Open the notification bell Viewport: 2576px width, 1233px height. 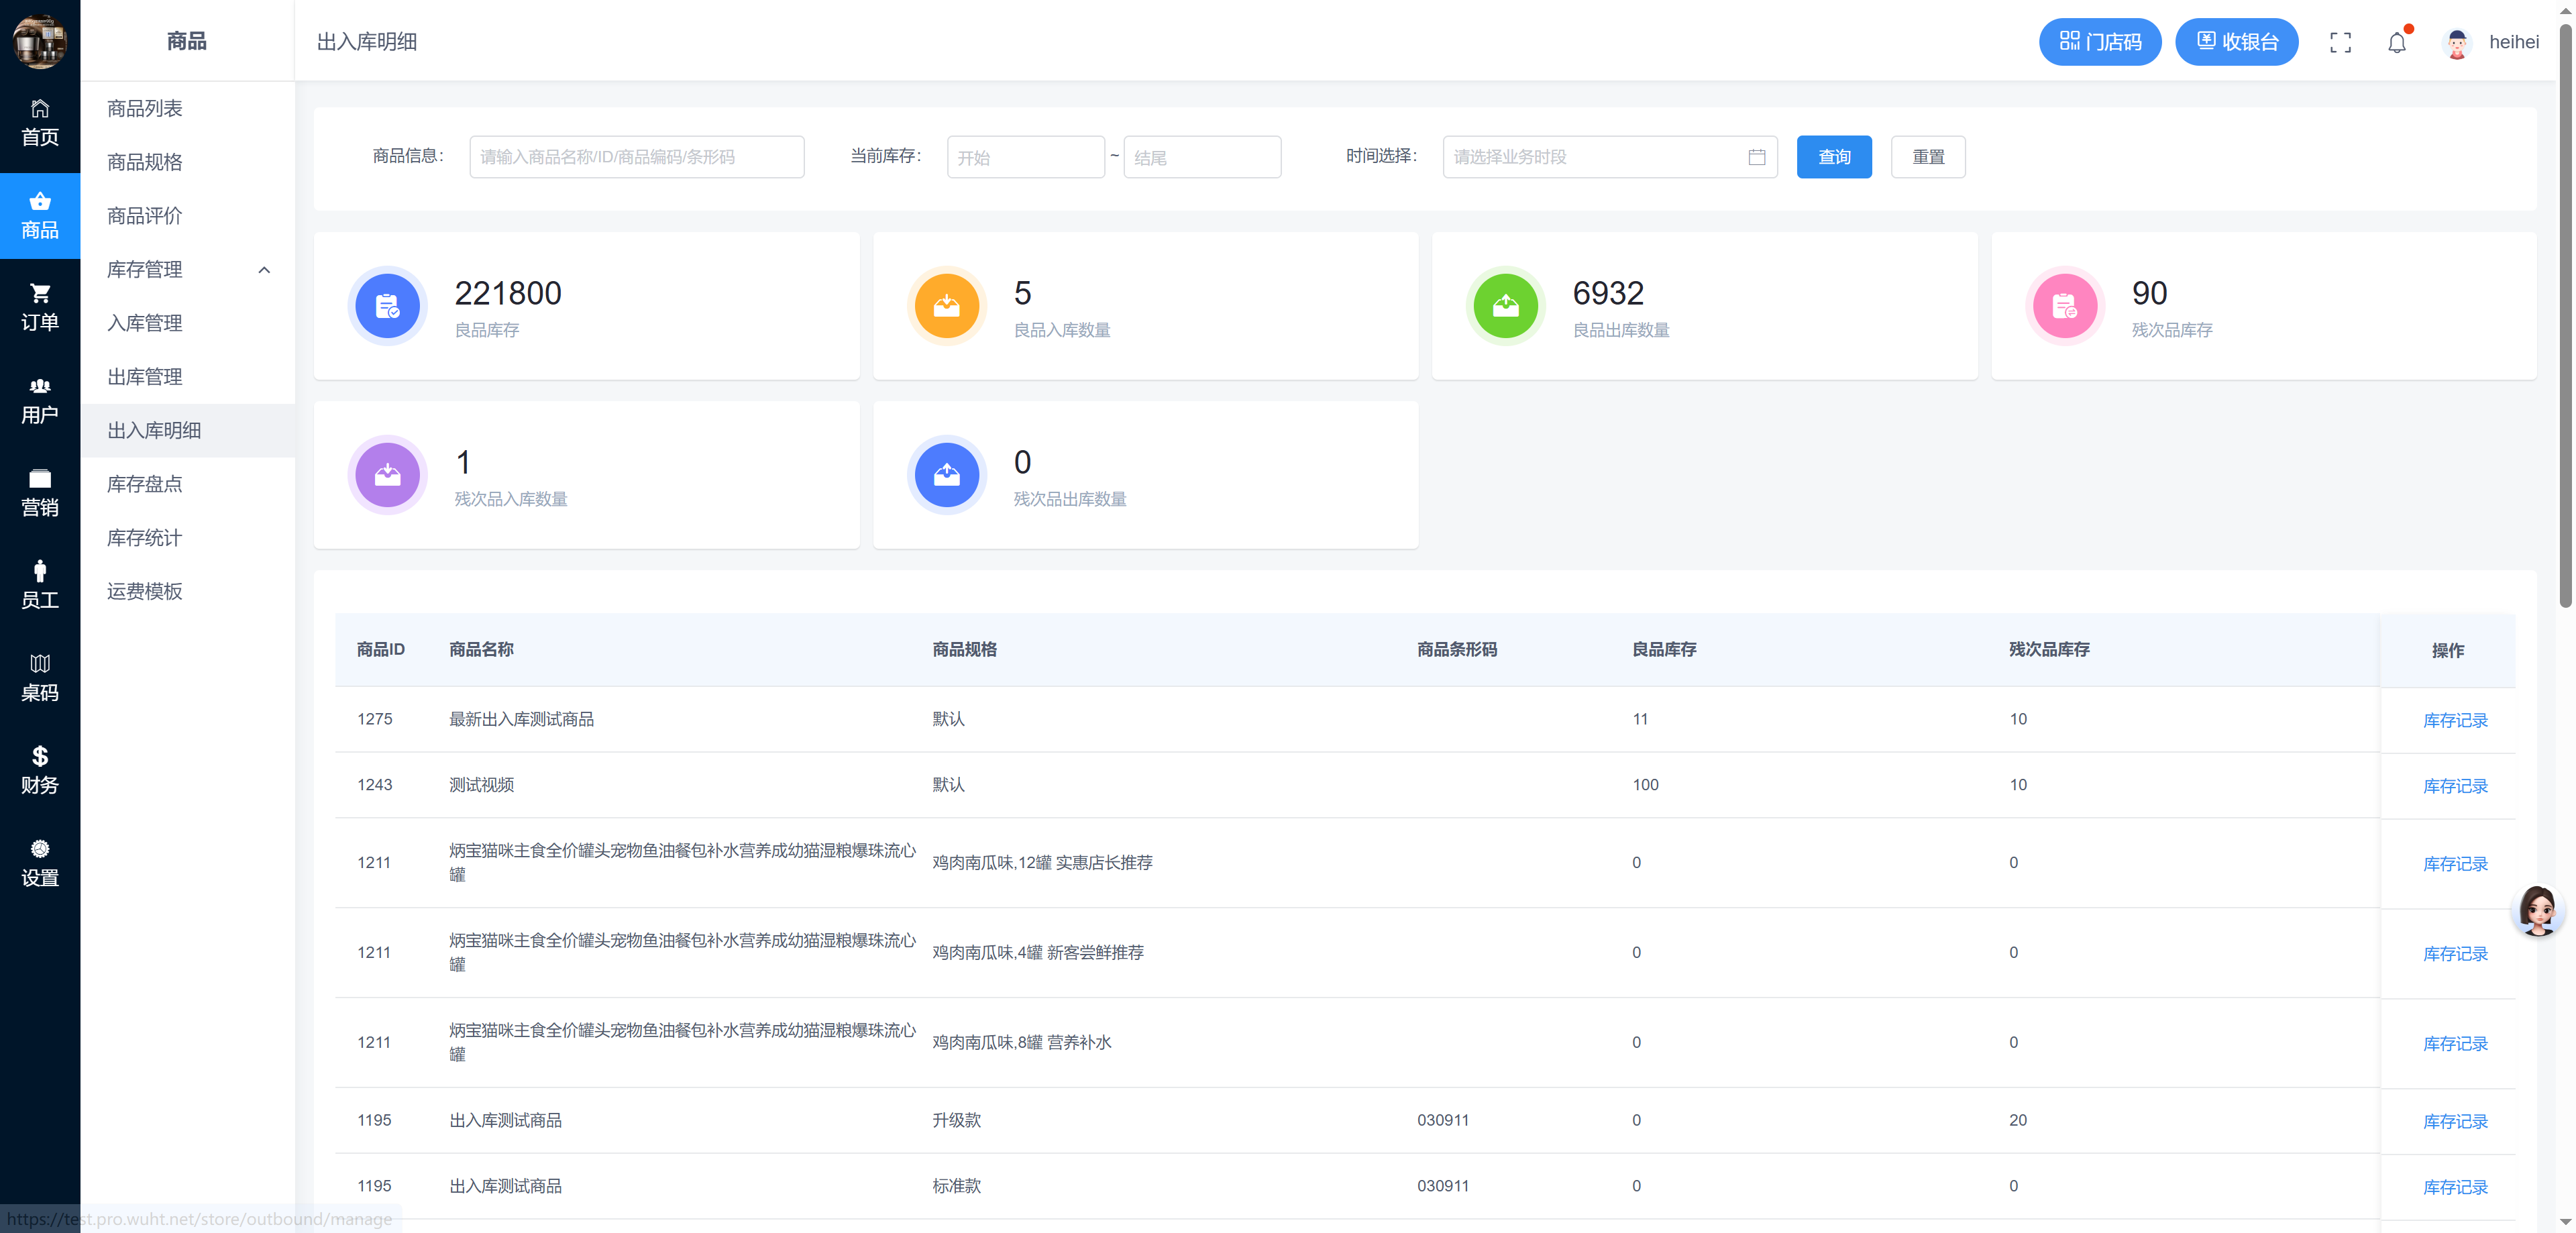[2396, 42]
